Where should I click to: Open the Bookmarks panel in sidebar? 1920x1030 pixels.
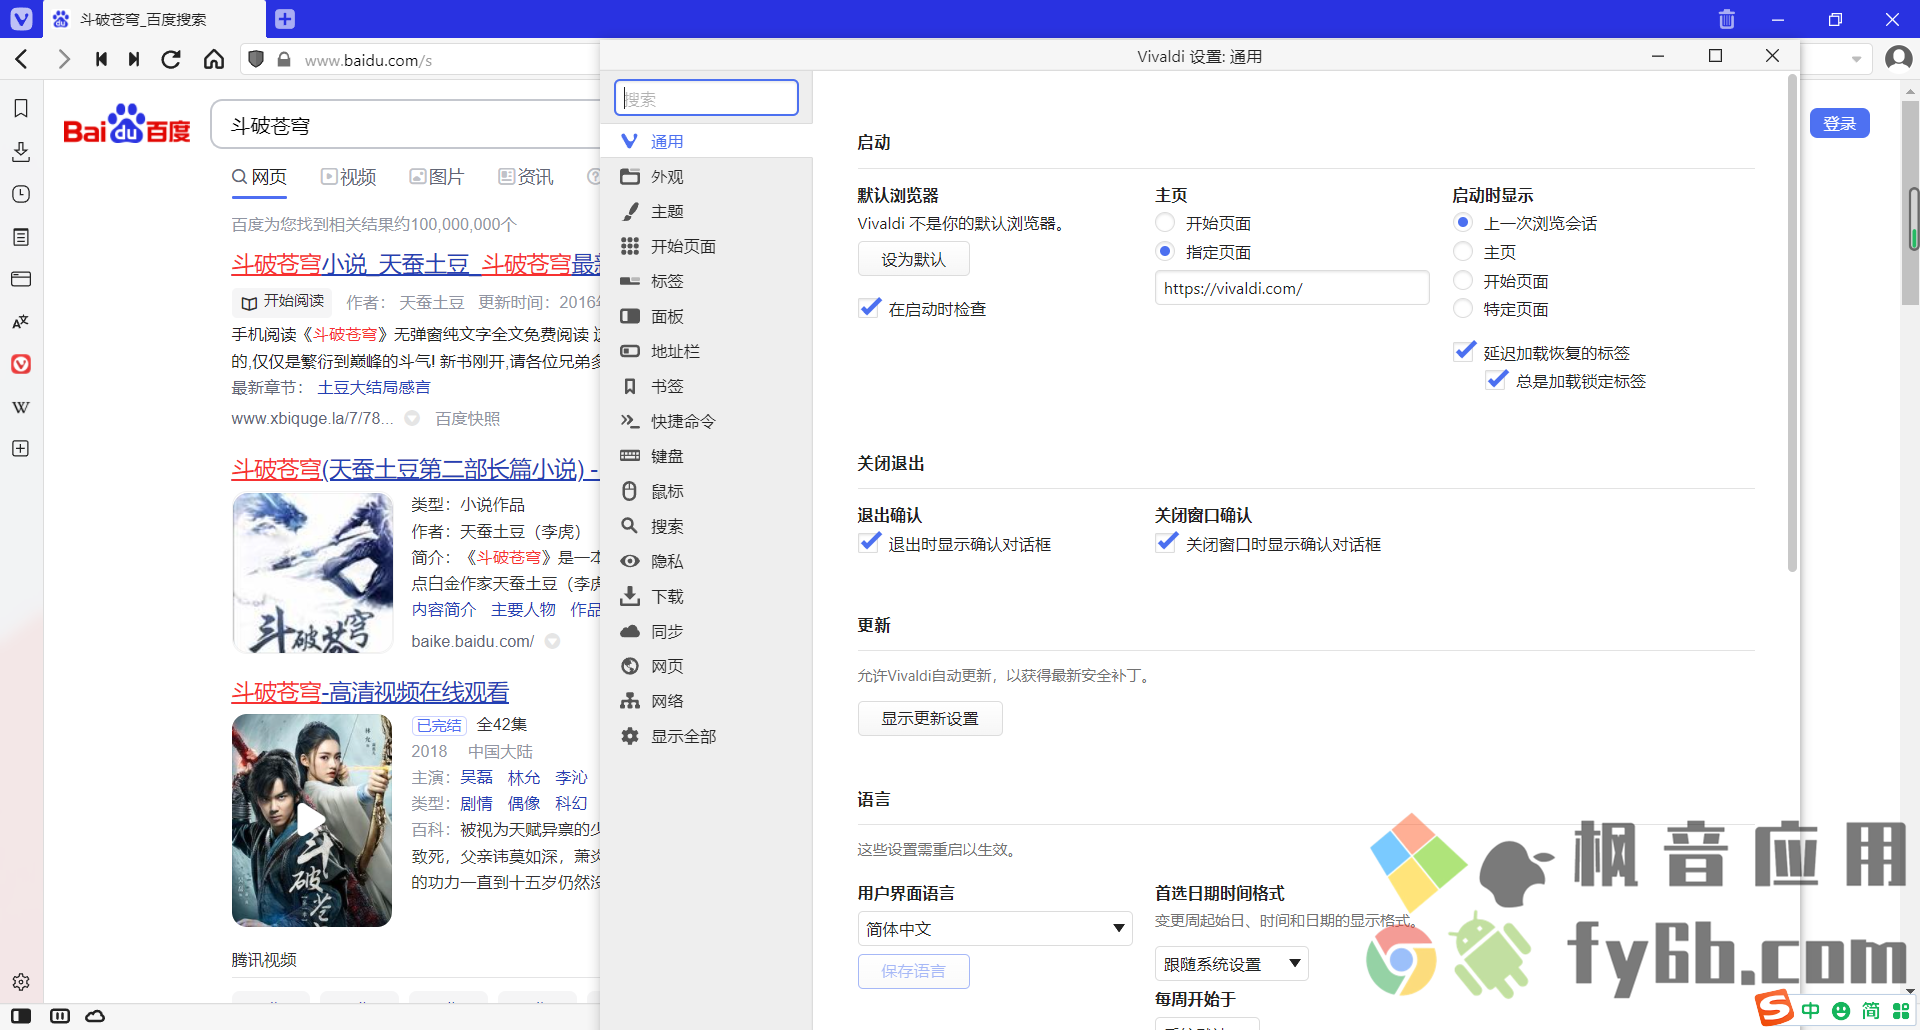21,108
